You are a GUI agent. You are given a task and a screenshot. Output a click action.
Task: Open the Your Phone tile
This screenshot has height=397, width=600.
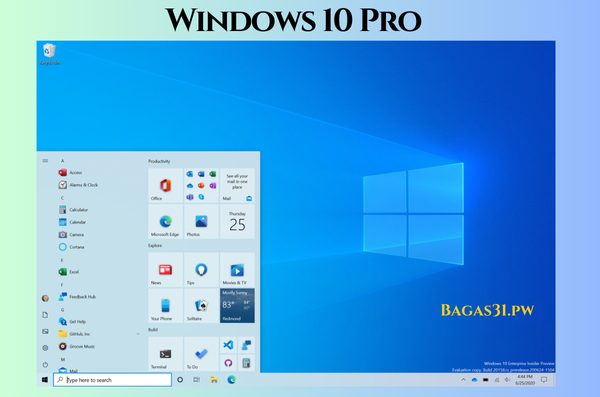[x=165, y=306]
